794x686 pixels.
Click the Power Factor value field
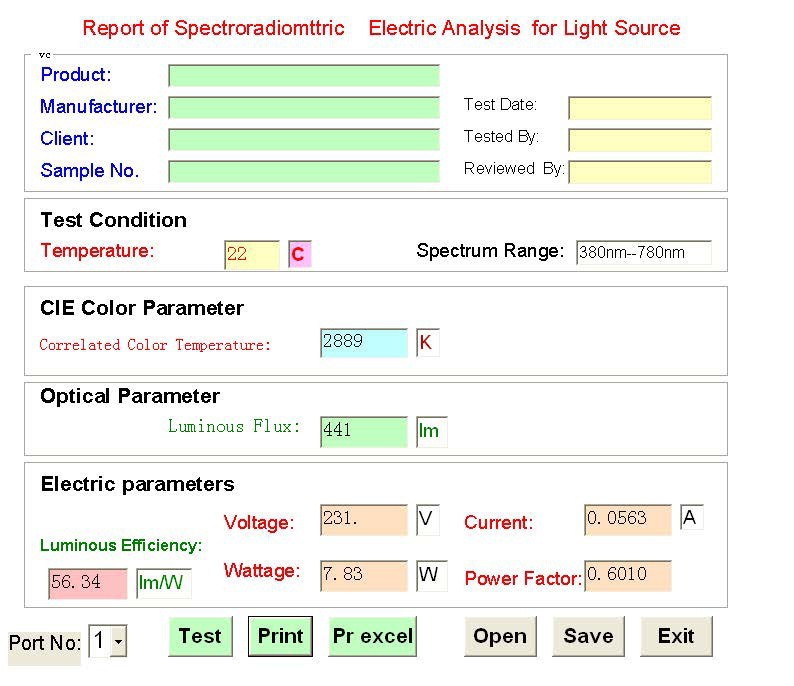pyautogui.click(x=628, y=575)
